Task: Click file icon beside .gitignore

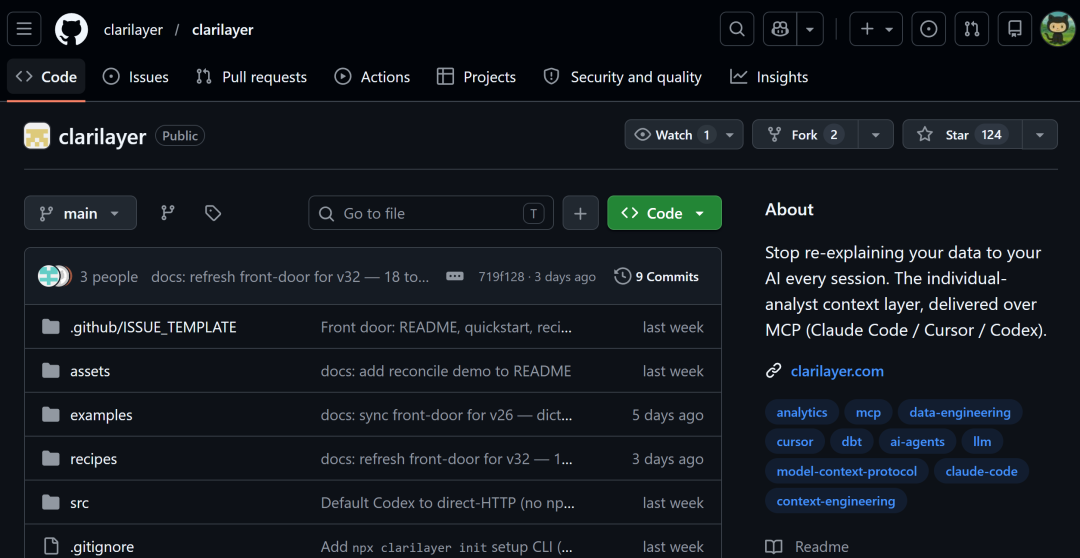Action: point(50,547)
